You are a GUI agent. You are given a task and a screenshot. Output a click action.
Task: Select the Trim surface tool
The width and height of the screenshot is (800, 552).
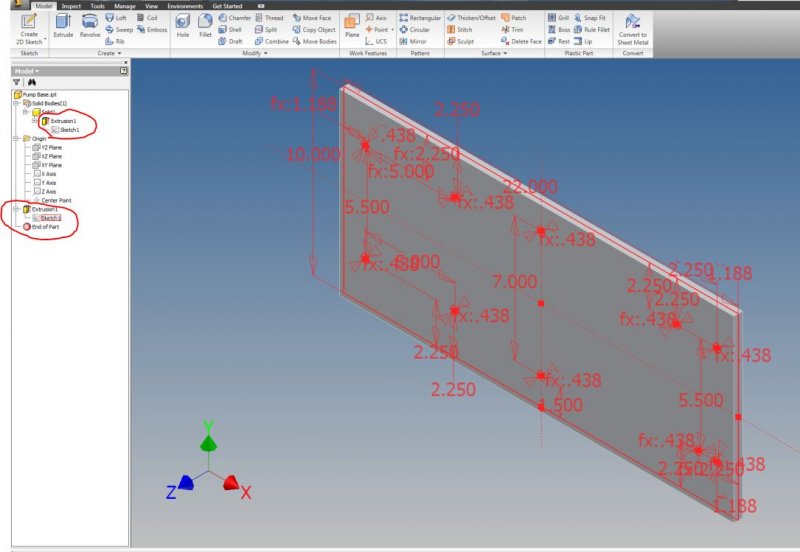pos(512,30)
